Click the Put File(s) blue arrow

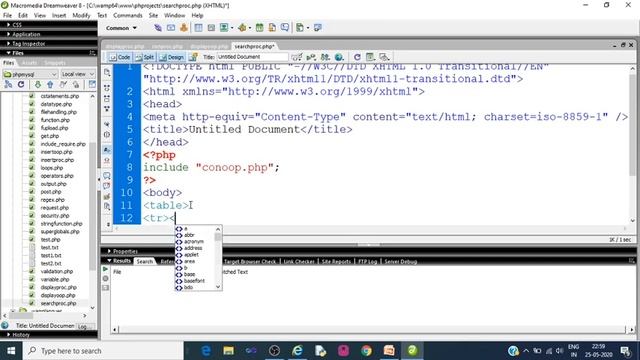(50, 84)
